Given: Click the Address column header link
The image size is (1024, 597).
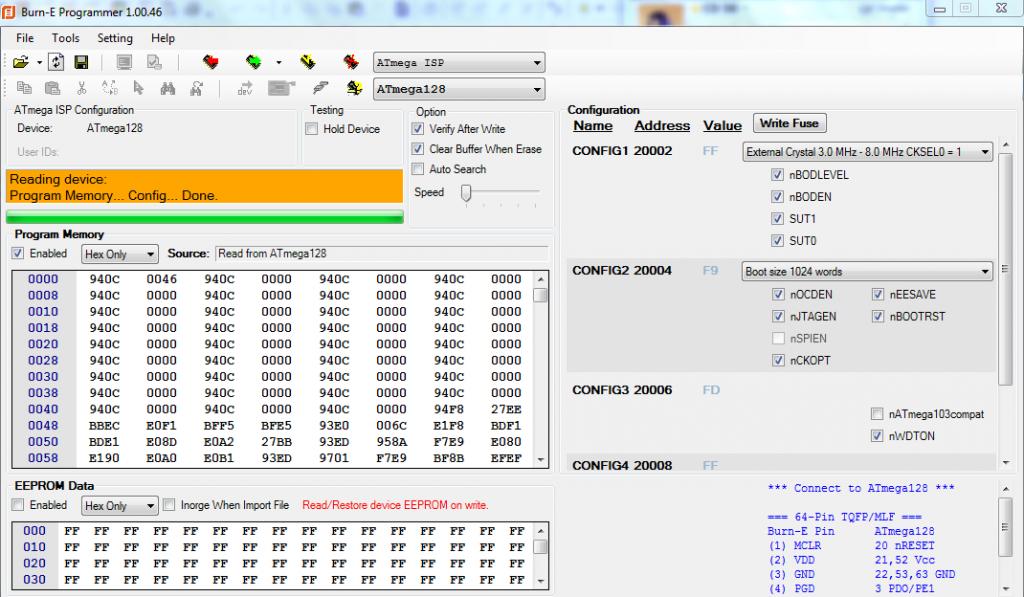Looking at the screenshot, I should coord(662,126).
